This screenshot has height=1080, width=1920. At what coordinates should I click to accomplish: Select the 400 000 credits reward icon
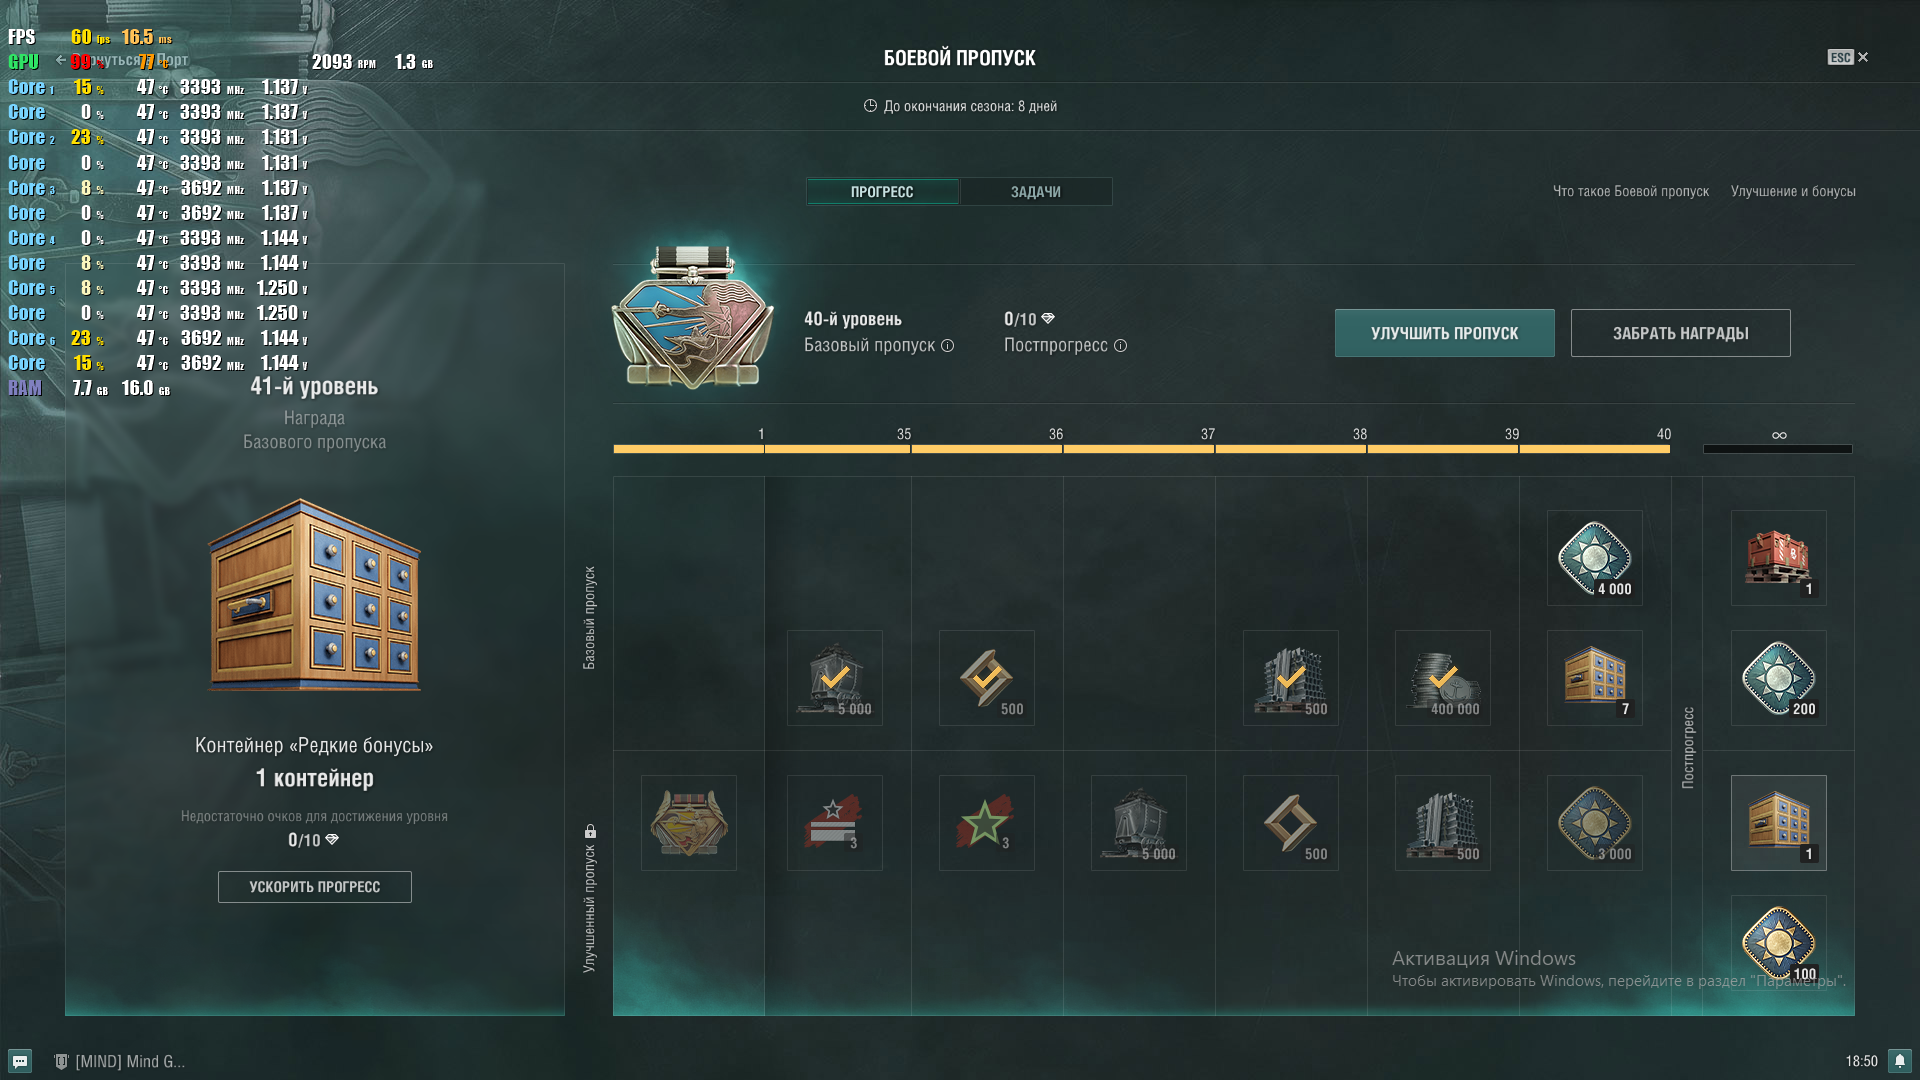click(x=1443, y=678)
